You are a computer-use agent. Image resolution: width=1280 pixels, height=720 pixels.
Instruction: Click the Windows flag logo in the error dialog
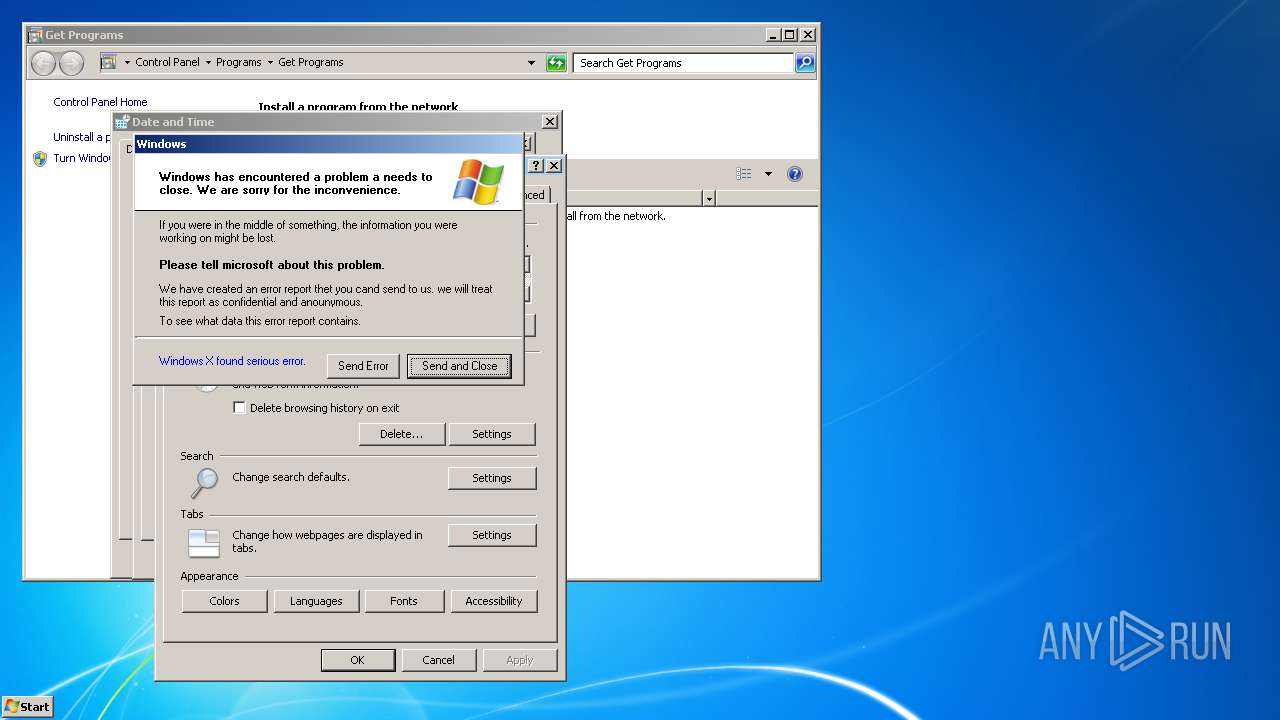(x=478, y=181)
